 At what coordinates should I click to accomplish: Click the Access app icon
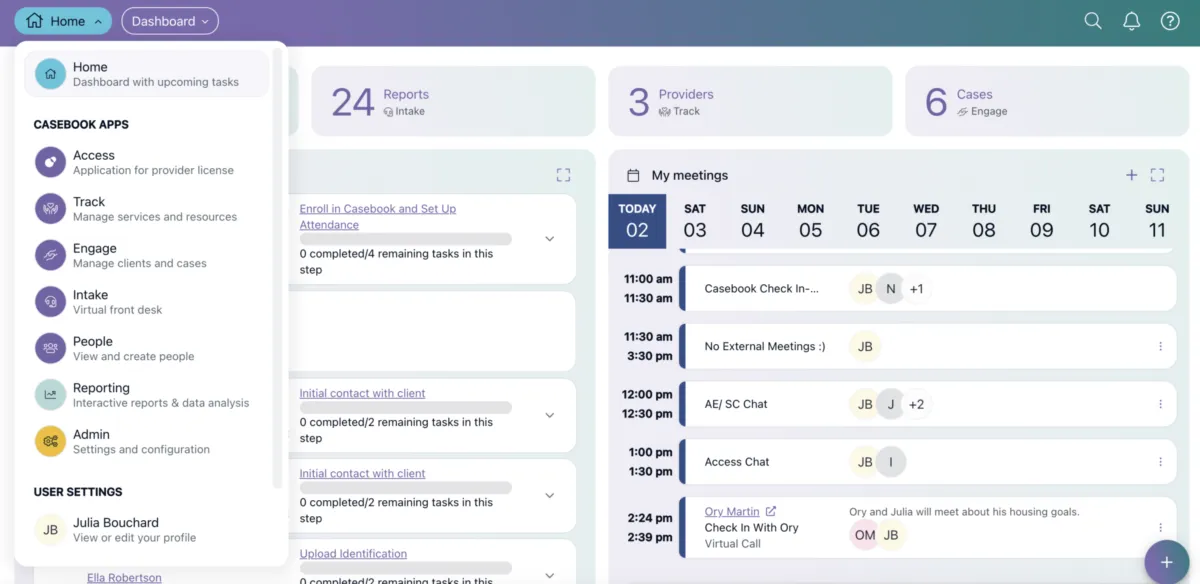[x=50, y=162]
